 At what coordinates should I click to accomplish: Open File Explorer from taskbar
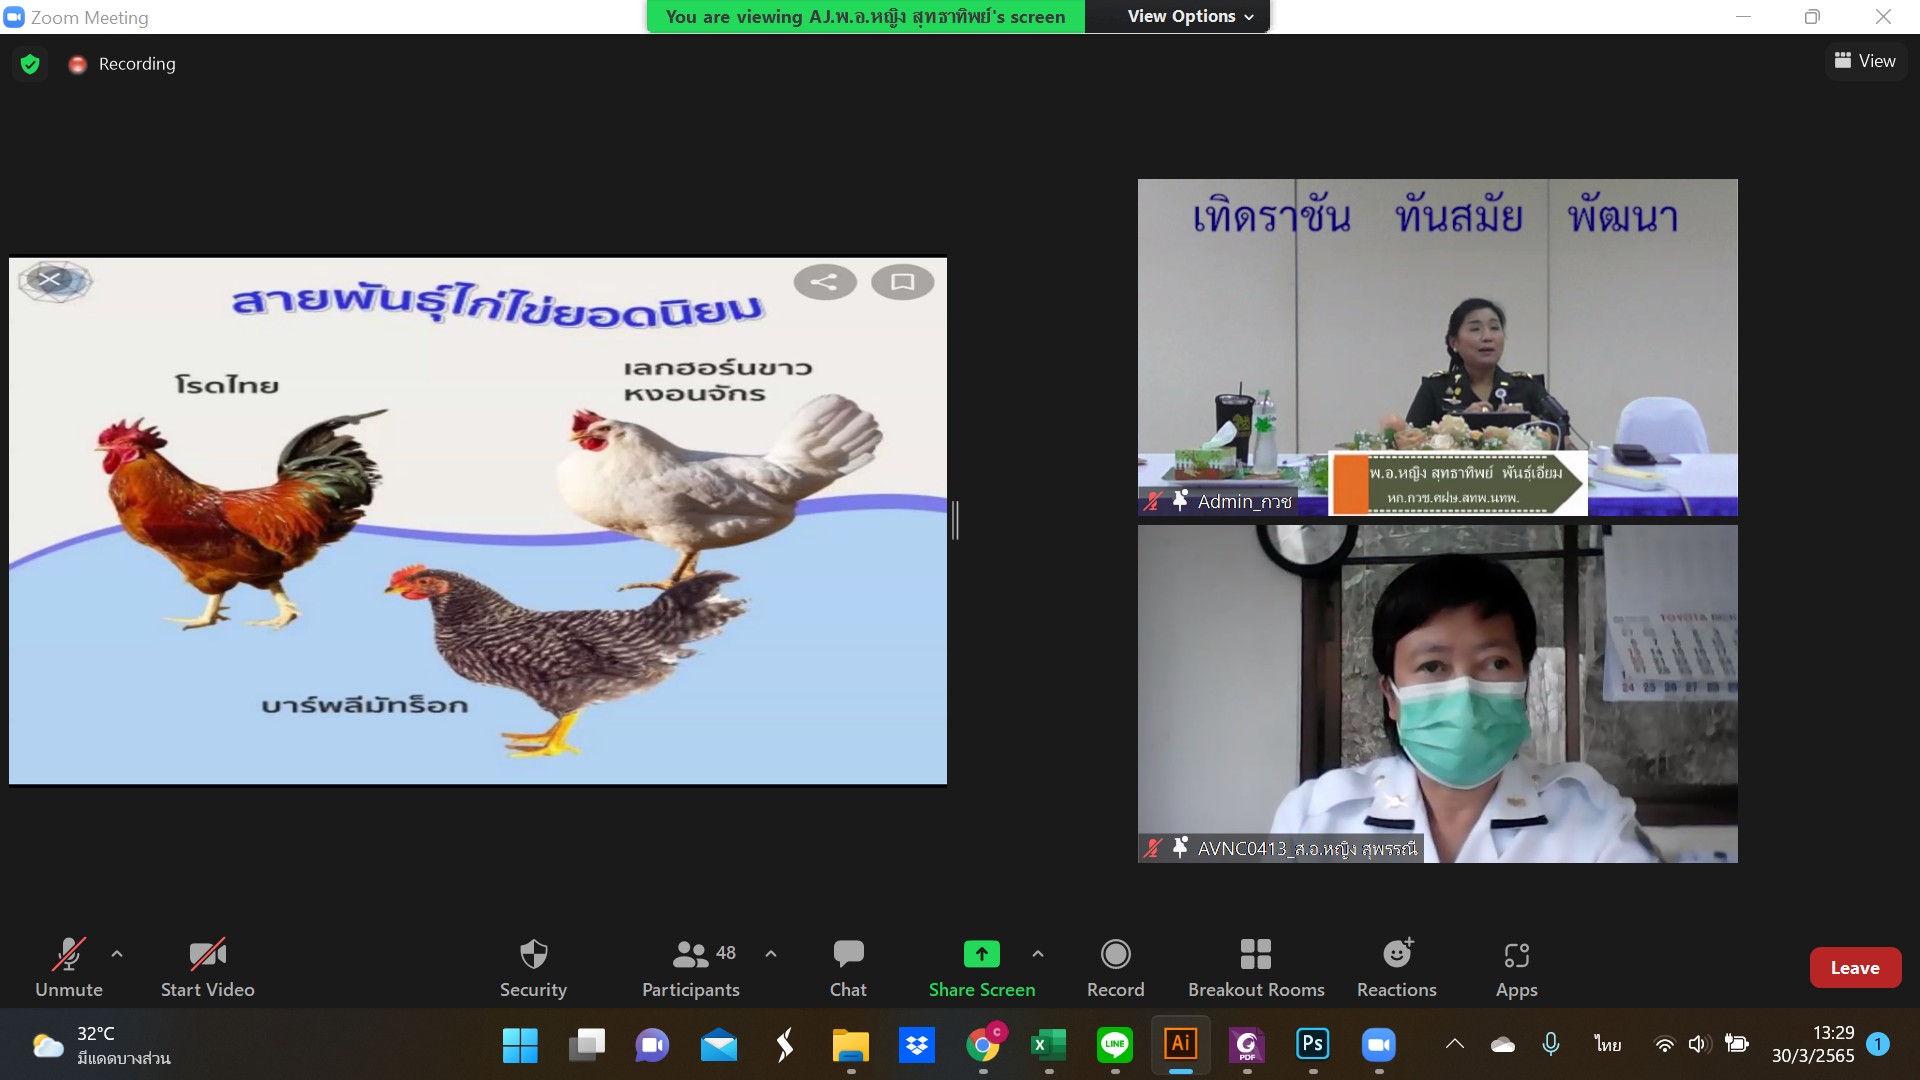(x=850, y=1045)
